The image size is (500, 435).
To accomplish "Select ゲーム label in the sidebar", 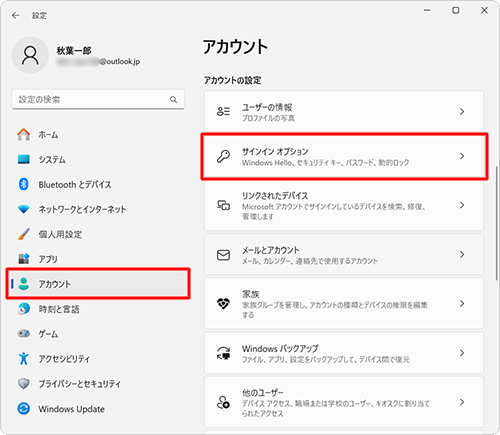I will 48,334.
